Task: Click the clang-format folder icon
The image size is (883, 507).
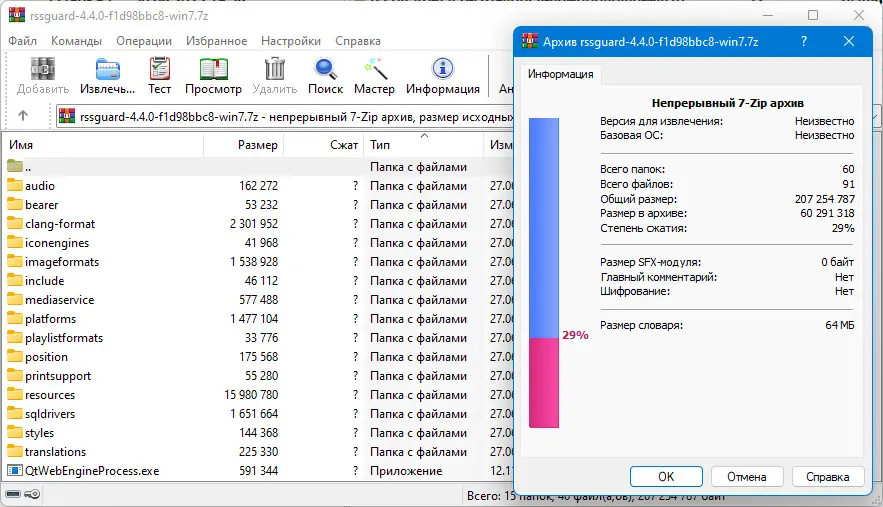Action: click(15, 224)
